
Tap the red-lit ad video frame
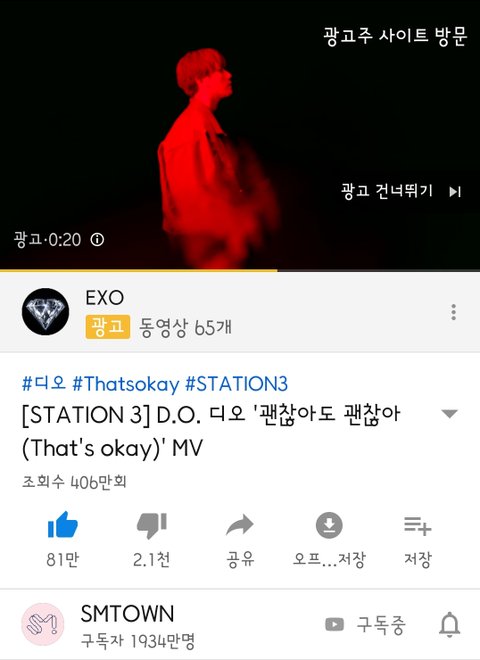(x=219, y=158)
